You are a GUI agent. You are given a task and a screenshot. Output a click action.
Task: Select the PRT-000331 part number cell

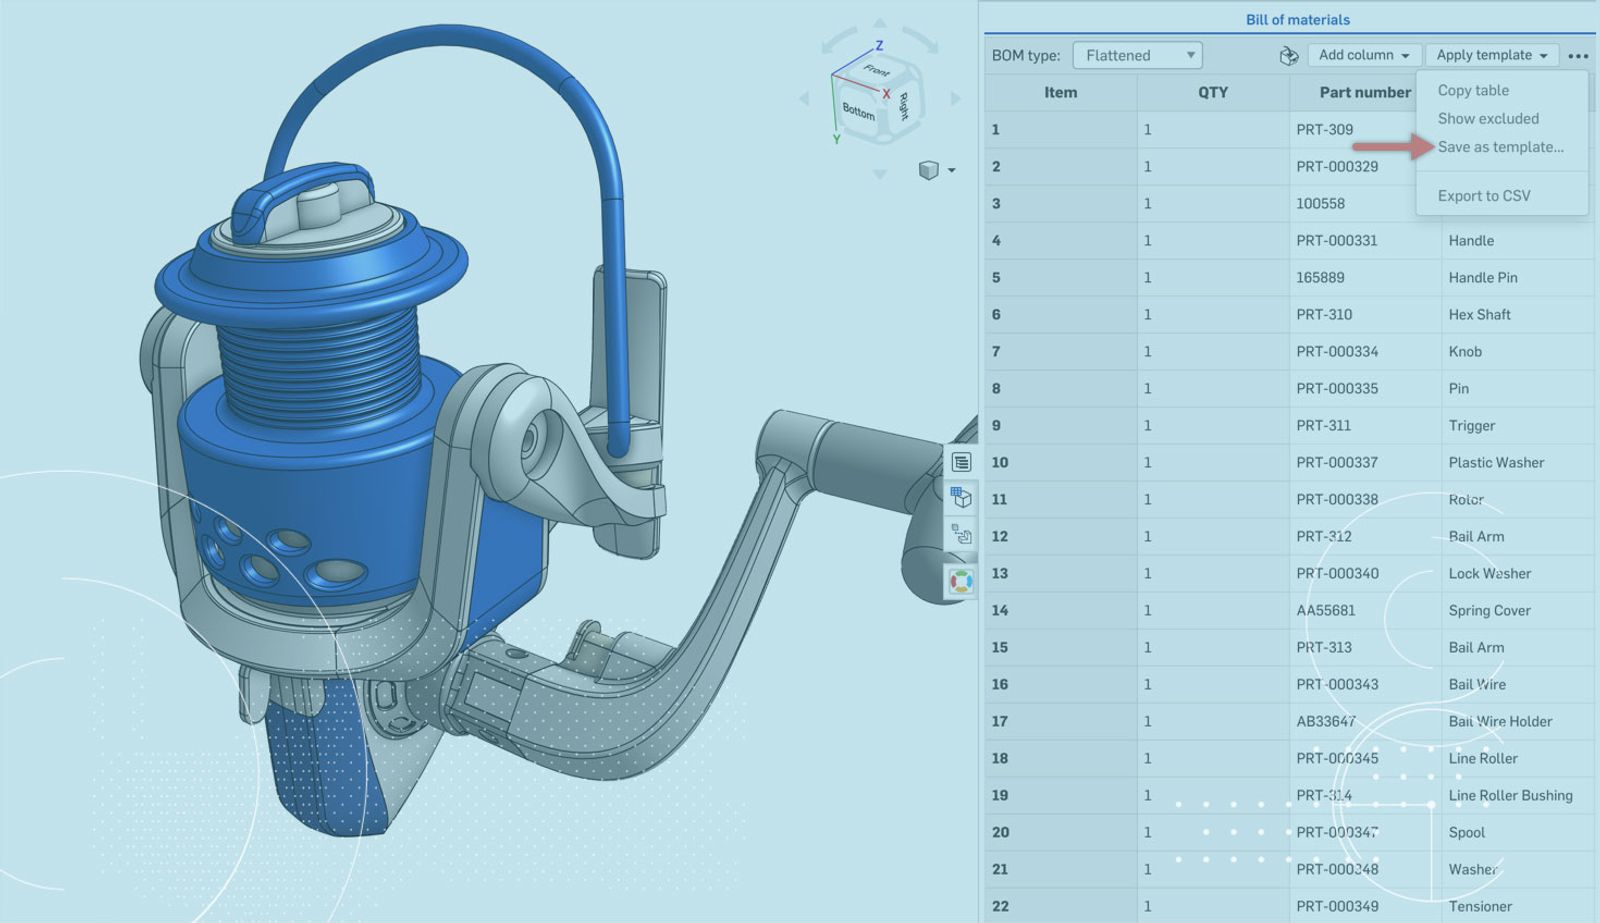1337,241
